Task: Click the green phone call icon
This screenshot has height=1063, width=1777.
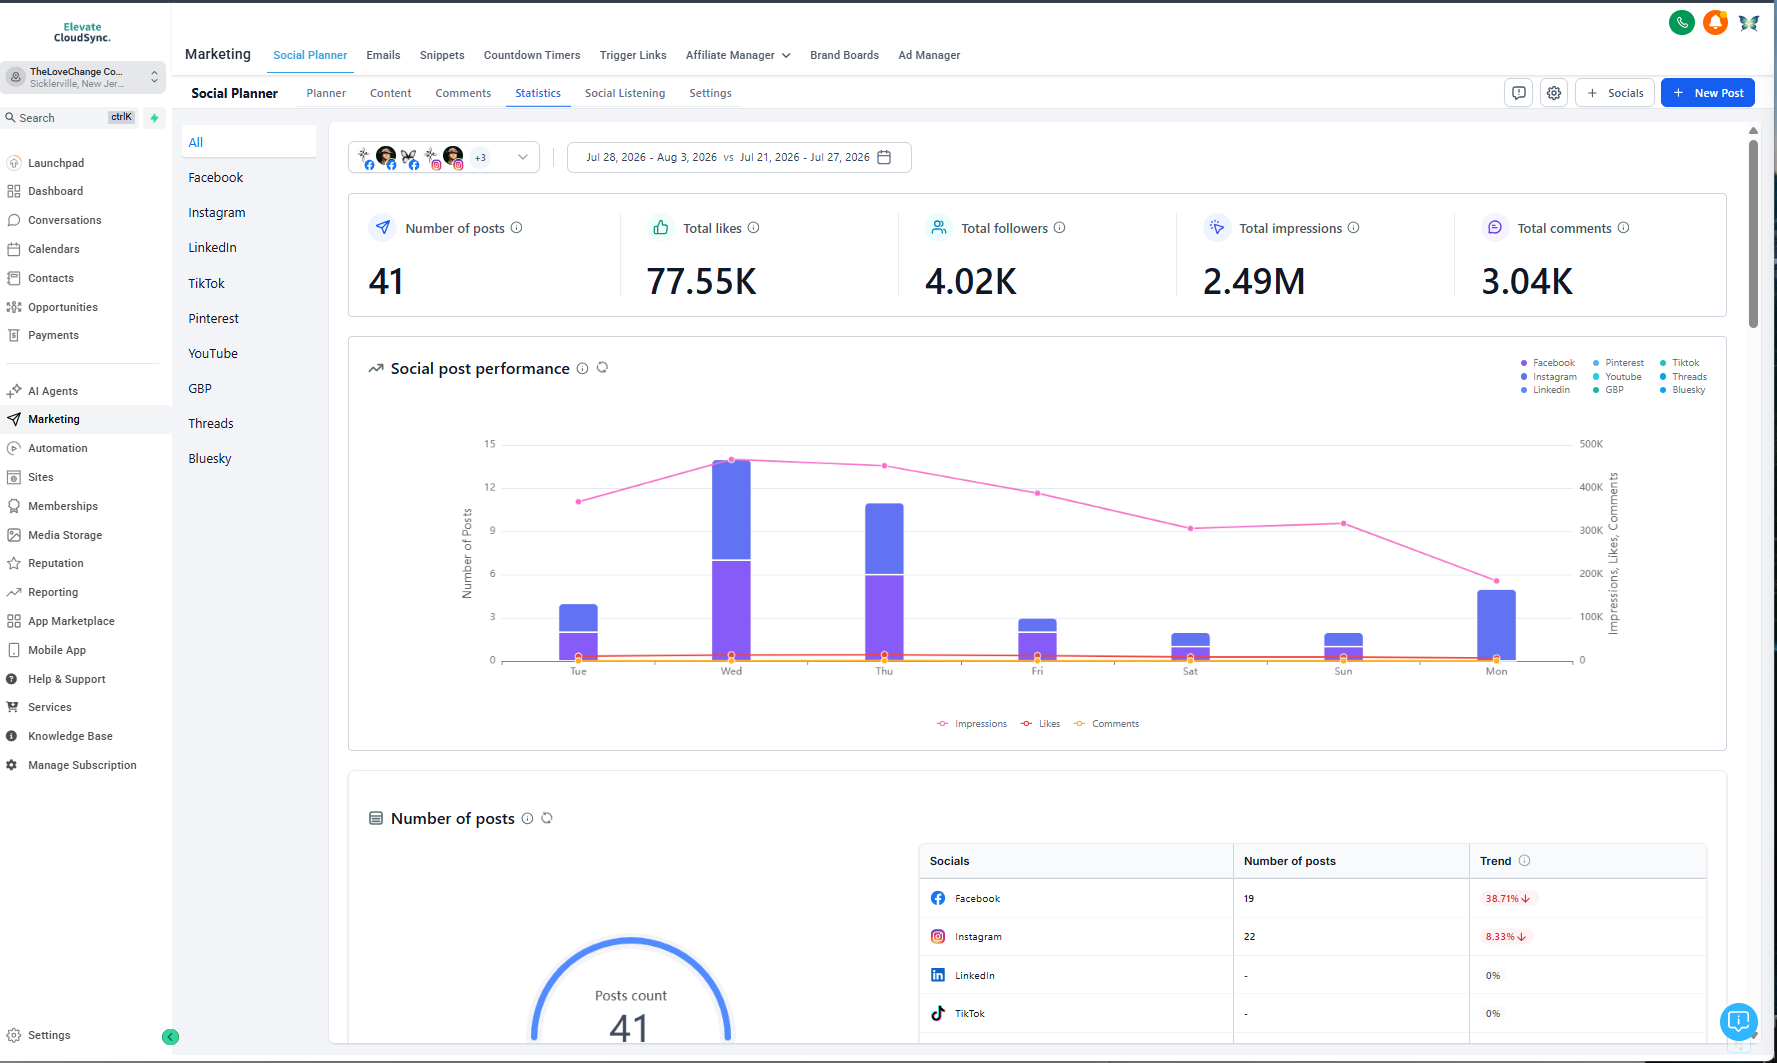Action: tap(1682, 22)
